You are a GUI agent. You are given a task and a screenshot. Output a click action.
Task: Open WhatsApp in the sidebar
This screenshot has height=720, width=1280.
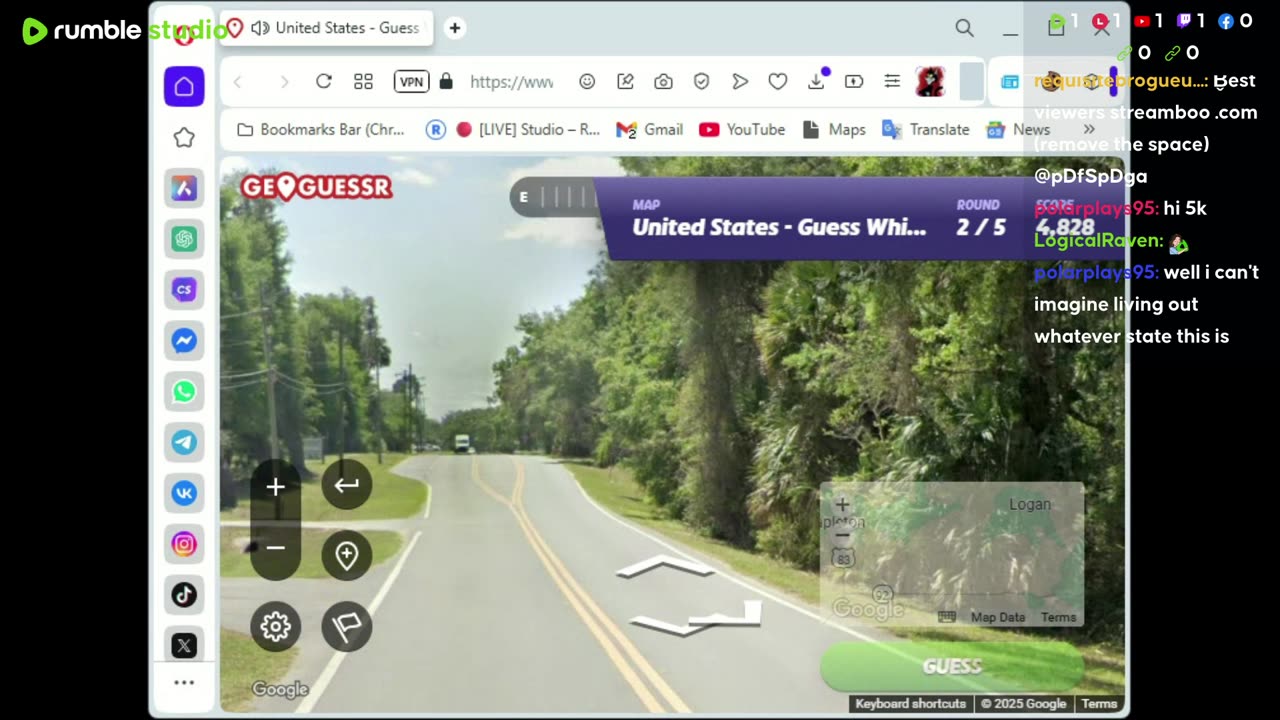pyautogui.click(x=184, y=392)
